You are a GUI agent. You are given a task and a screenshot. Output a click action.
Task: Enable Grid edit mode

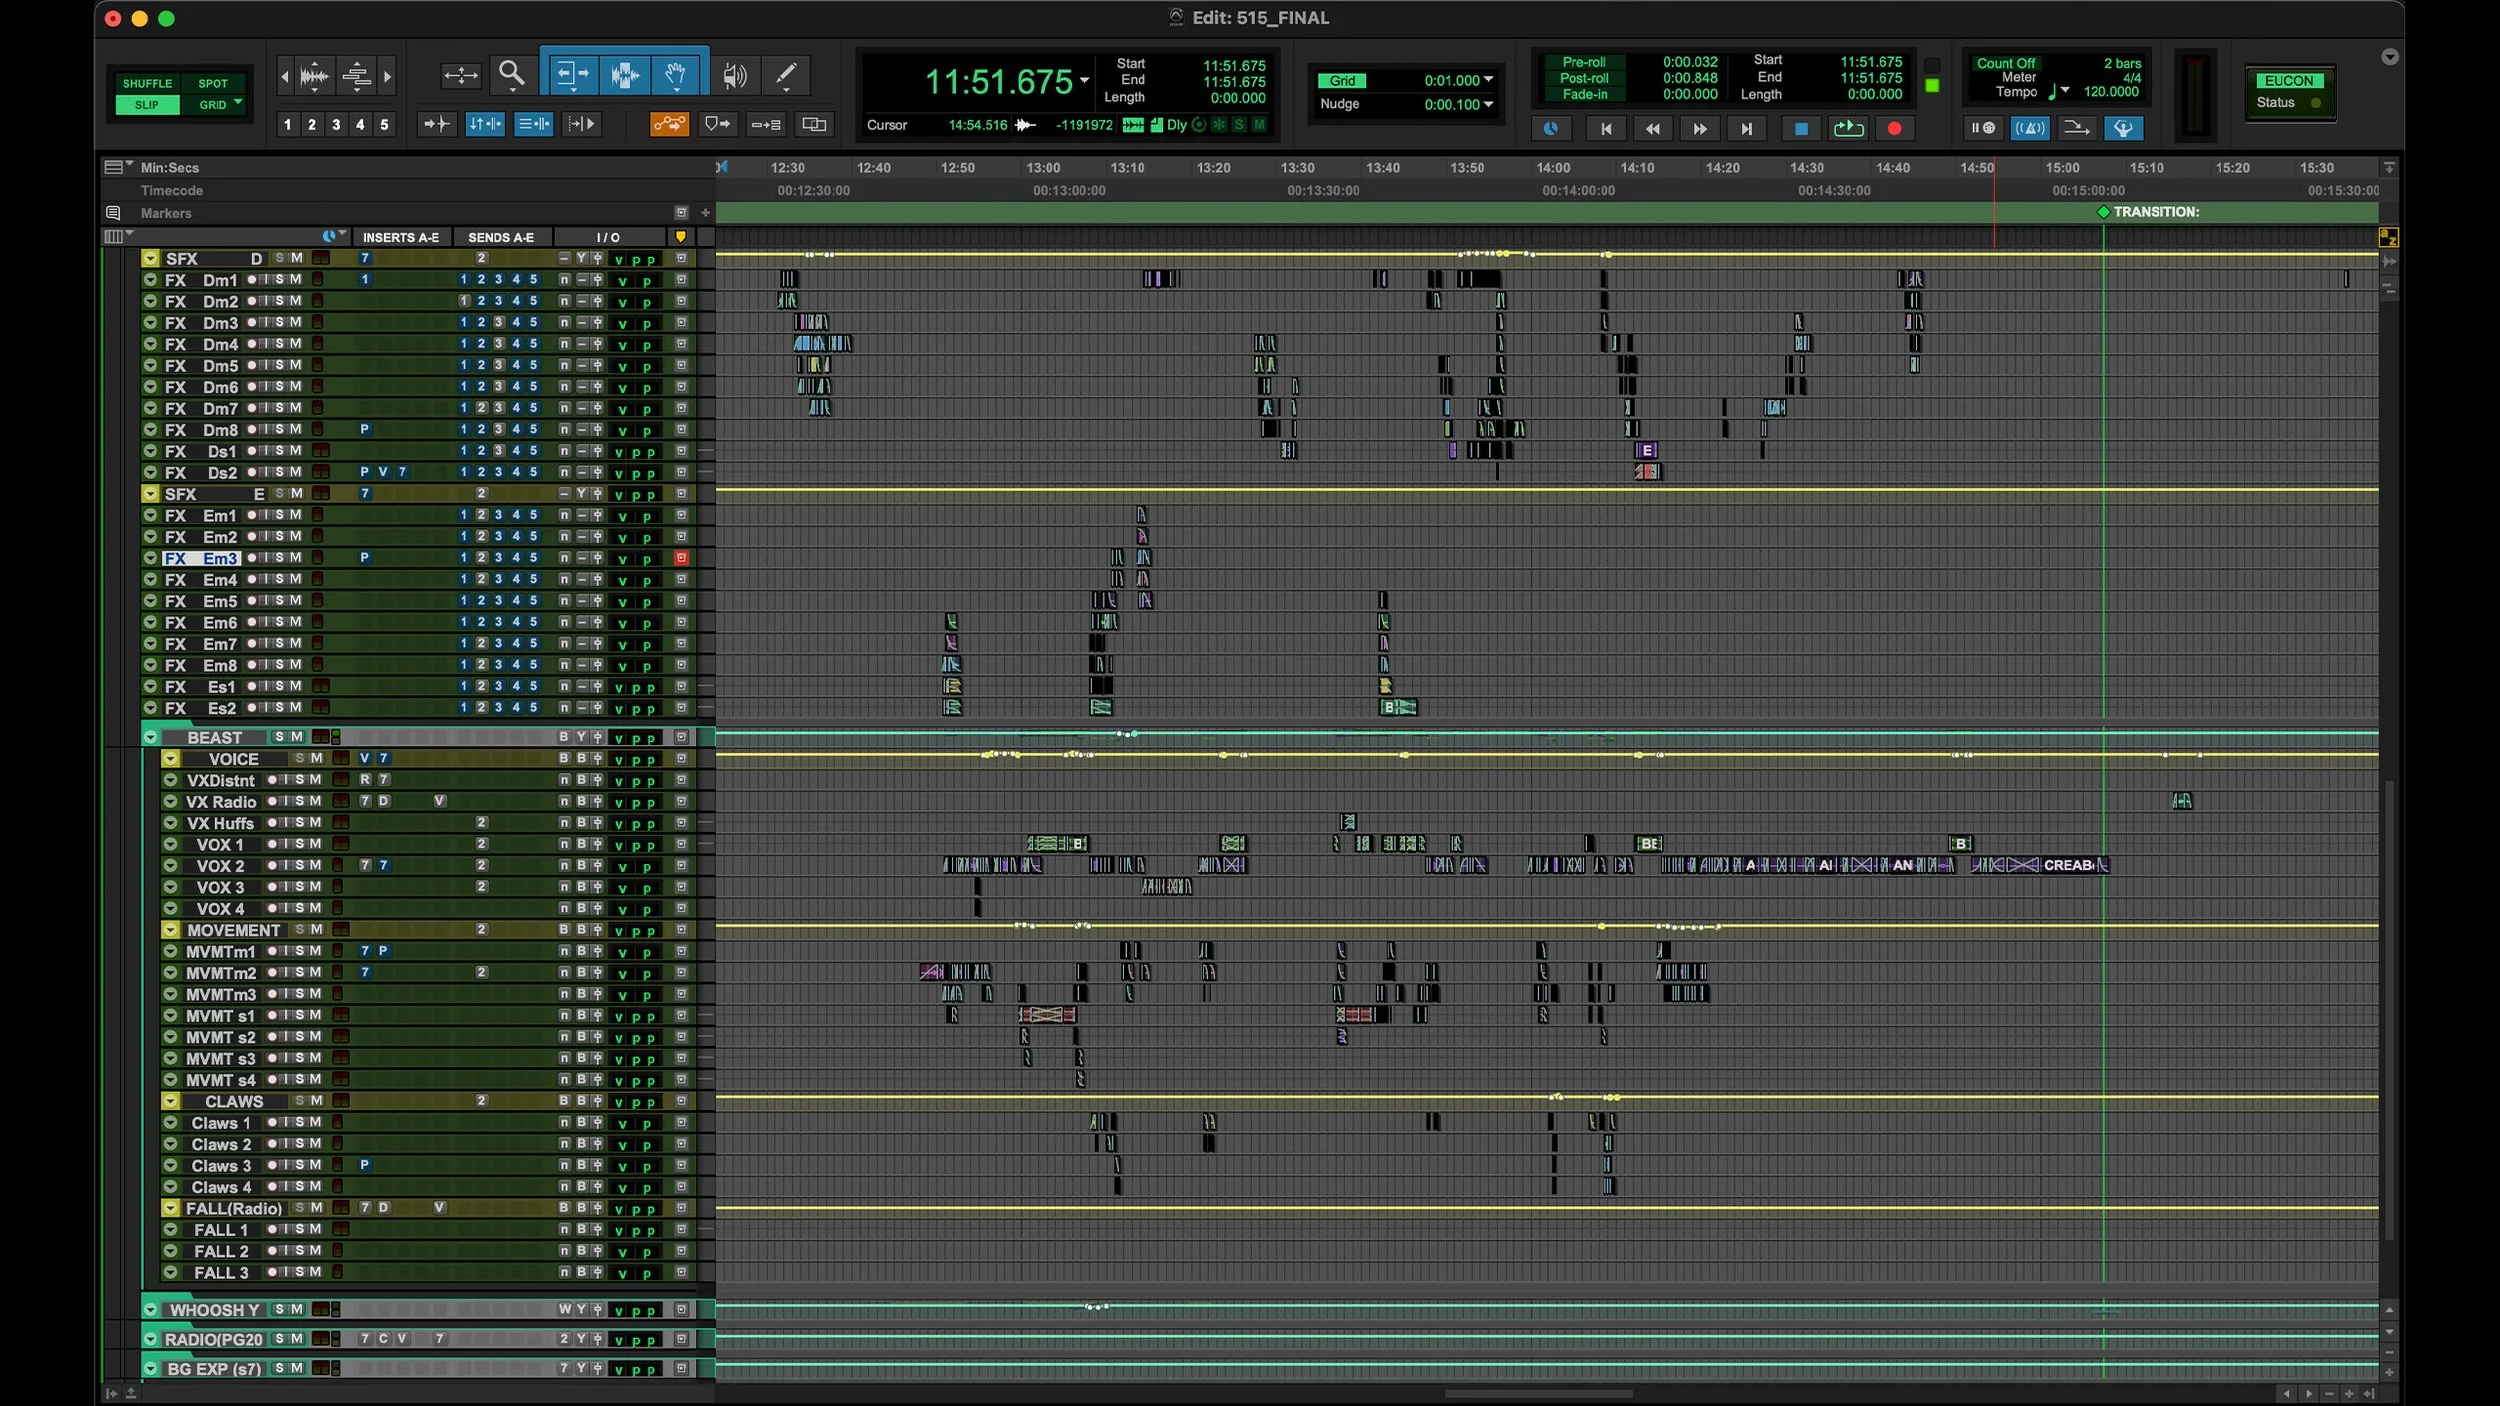point(213,105)
